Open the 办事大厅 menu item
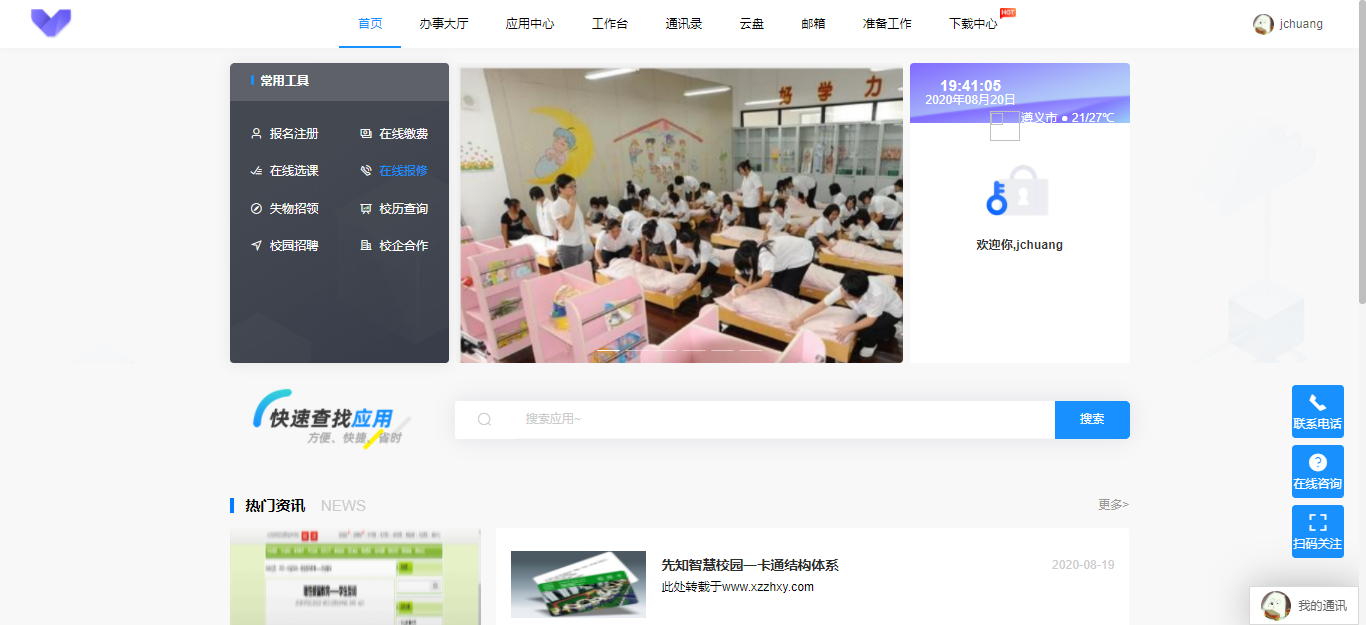1366x625 pixels. click(444, 24)
